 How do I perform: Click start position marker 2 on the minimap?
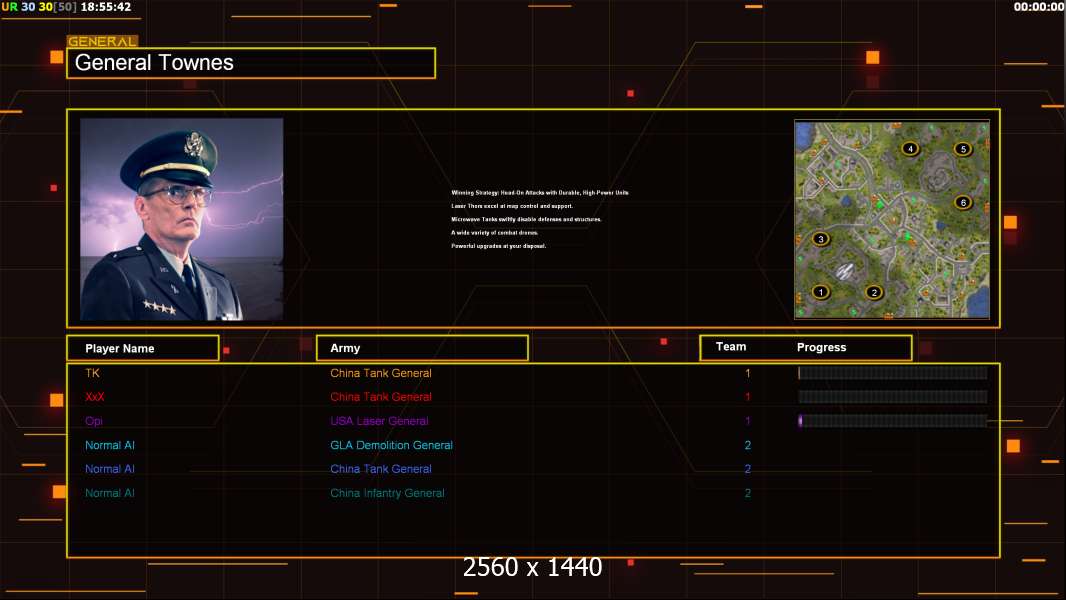874,292
